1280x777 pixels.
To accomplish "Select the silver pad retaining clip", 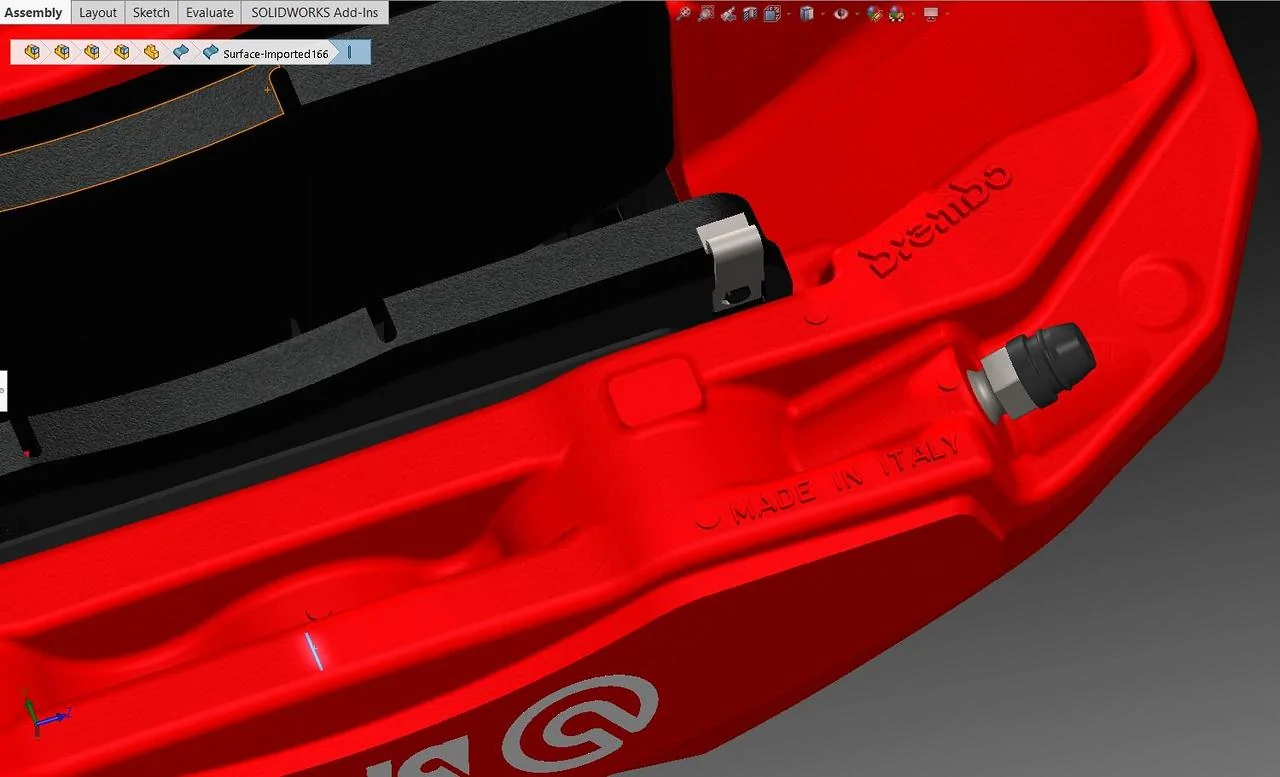I will [x=731, y=263].
